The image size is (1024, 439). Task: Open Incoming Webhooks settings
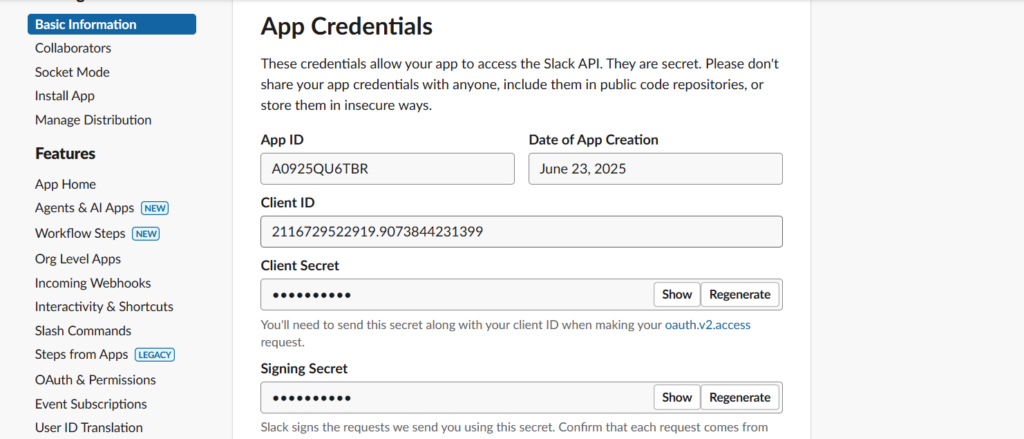pos(93,284)
